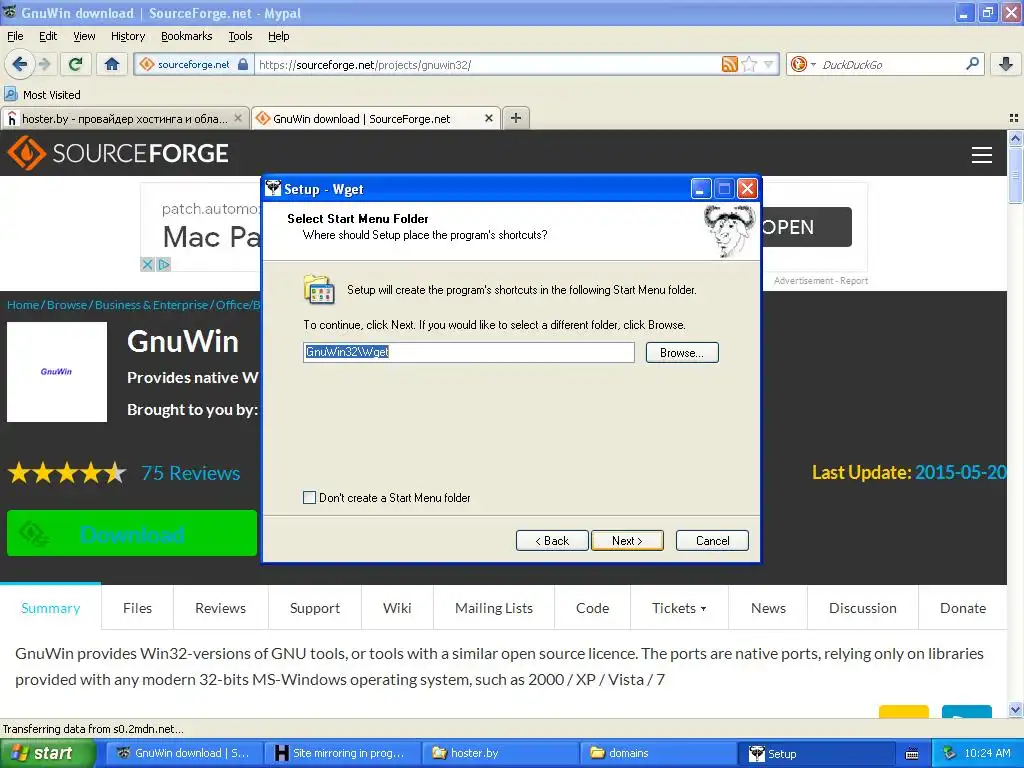
Task: Open the Files tab on SourceForge
Action: point(137,608)
